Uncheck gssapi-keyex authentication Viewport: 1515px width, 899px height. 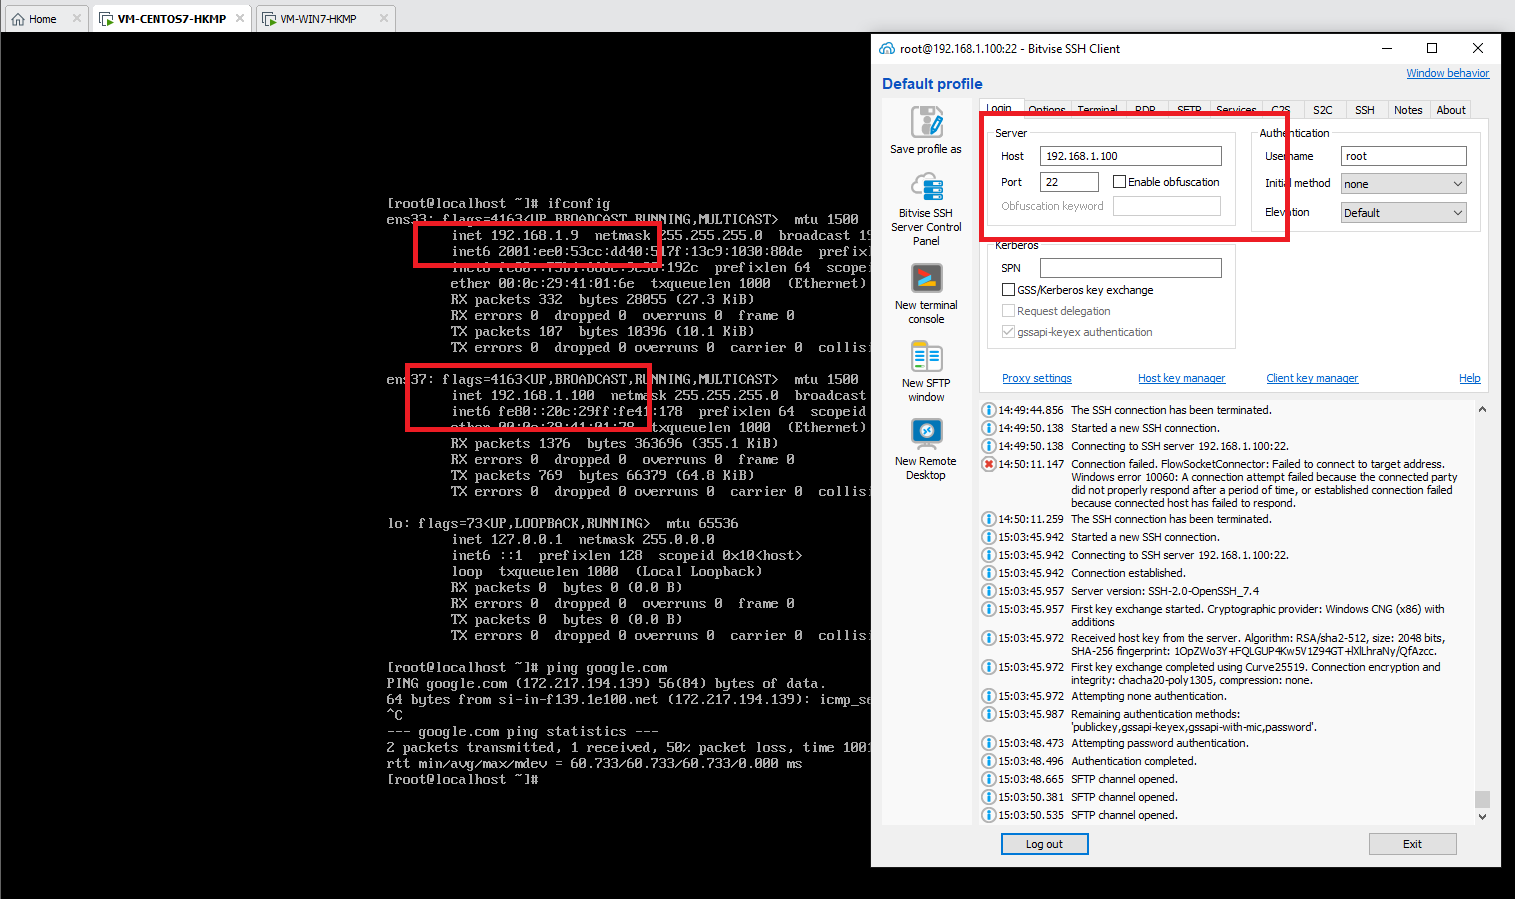[x=1008, y=331]
